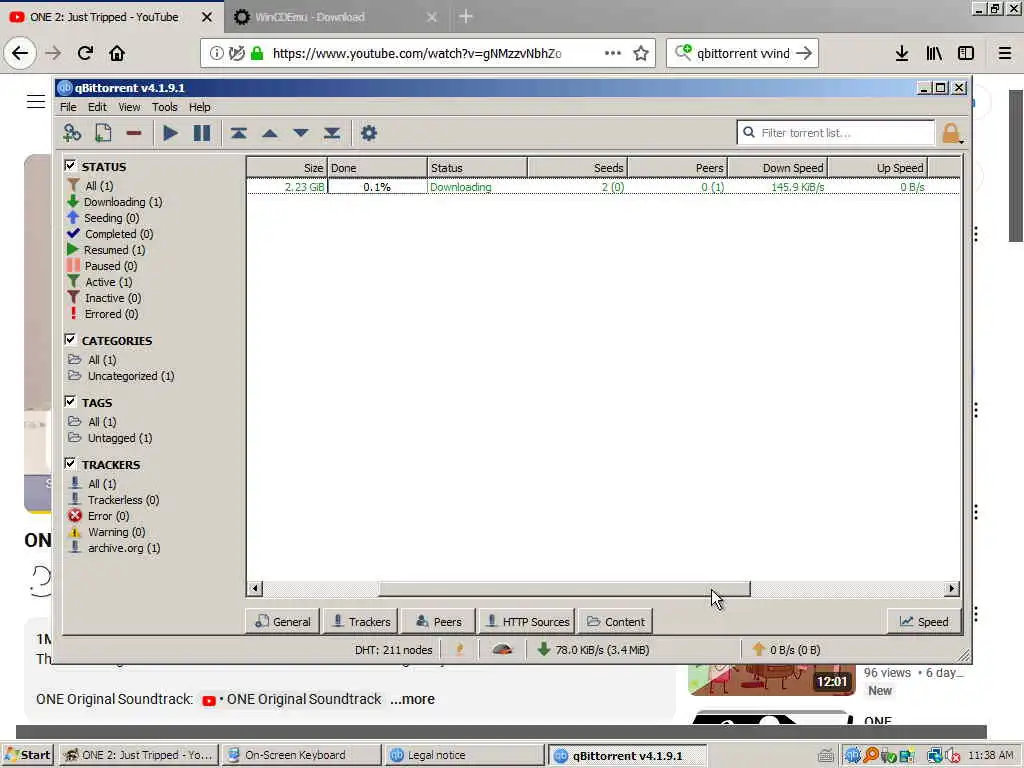This screenshot has height=768, width=1024.
Task: Sort by the Seeds column header
Action: pos(577,168)
